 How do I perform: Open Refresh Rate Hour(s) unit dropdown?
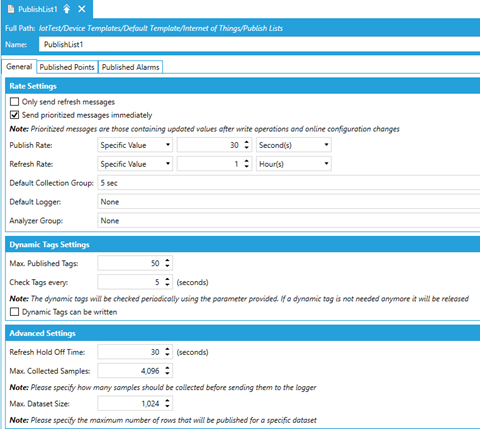[294, 164]
